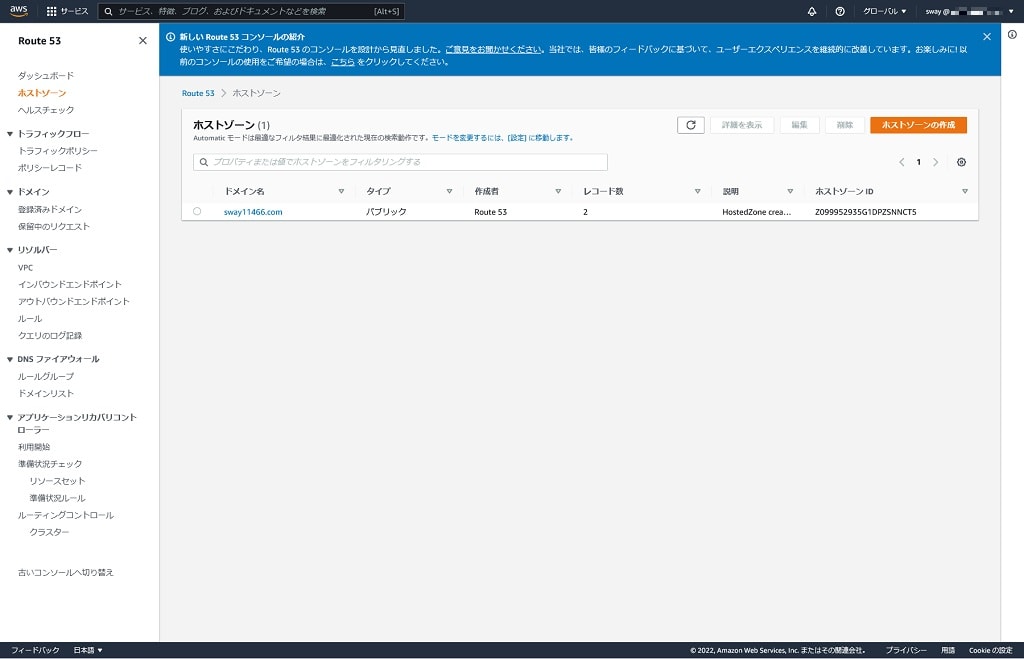The width and height of the screenshot is (1024, 659).
Task: Collapse the トラフィックフロー section
Action: [x=10, y=134]
